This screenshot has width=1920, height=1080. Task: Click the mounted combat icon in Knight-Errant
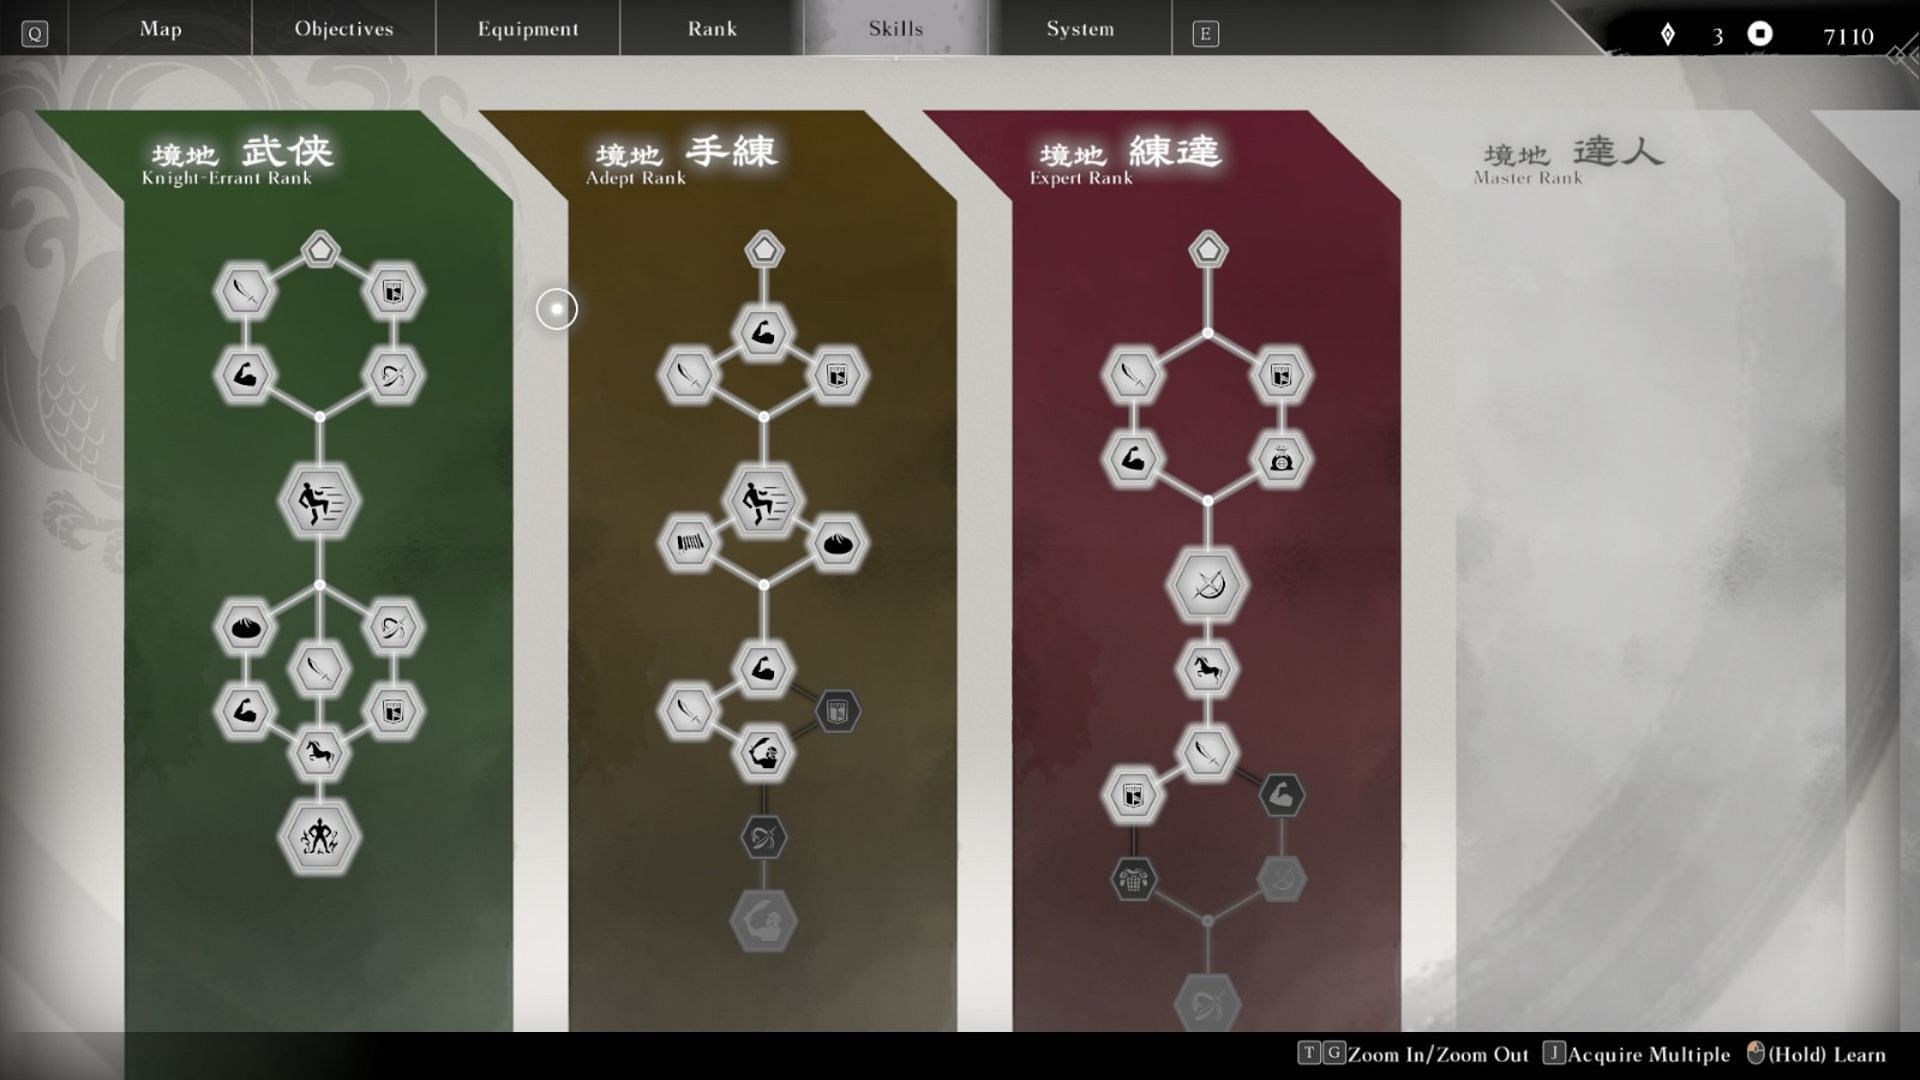(320, 753)
